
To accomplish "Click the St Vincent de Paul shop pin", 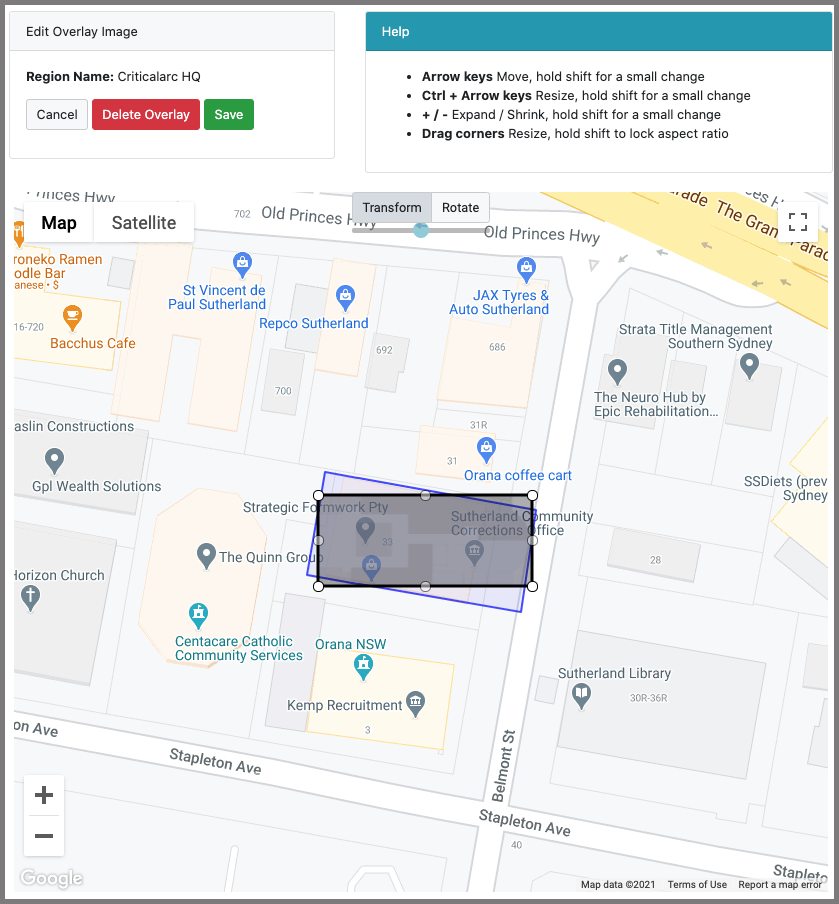I will 242,265.
